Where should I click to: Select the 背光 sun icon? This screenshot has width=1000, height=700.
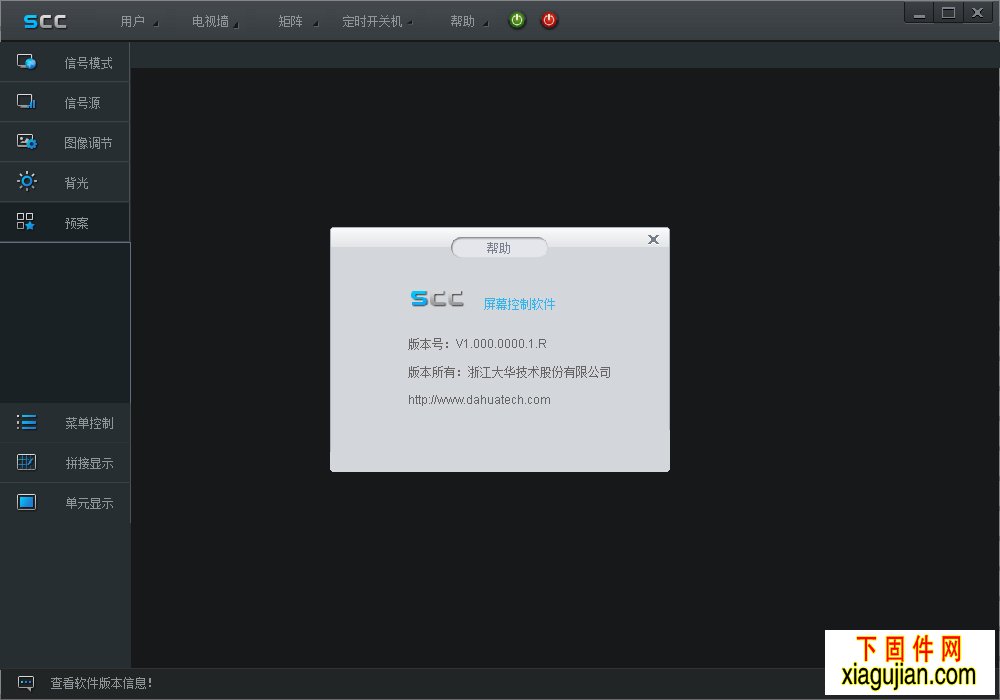pos(26,182)
